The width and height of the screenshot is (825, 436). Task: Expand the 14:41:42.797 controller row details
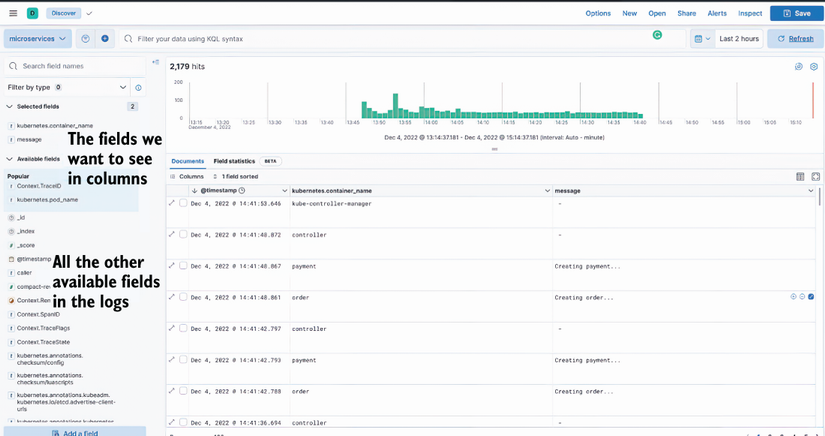coord(172,328)
